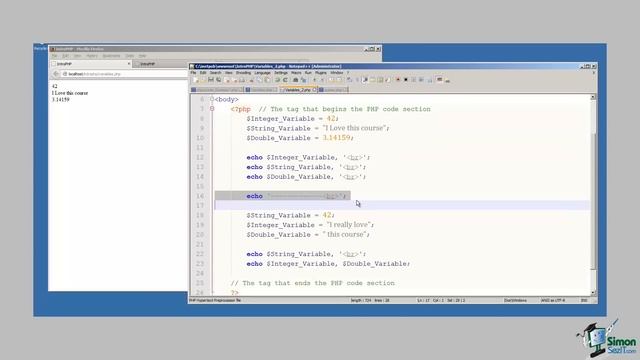Collapse the body tag fold marker
640x360 pixels.
click(212, 99)
